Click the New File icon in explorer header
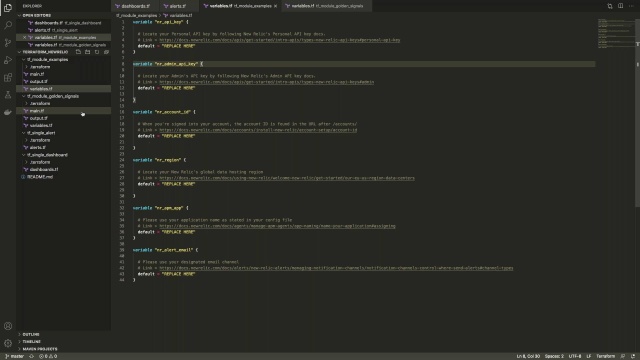The image size is (640, 360). 78,52
